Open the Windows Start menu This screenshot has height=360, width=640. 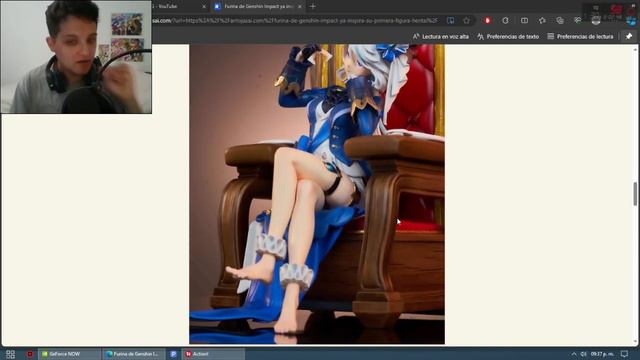[x=10, y=354]
